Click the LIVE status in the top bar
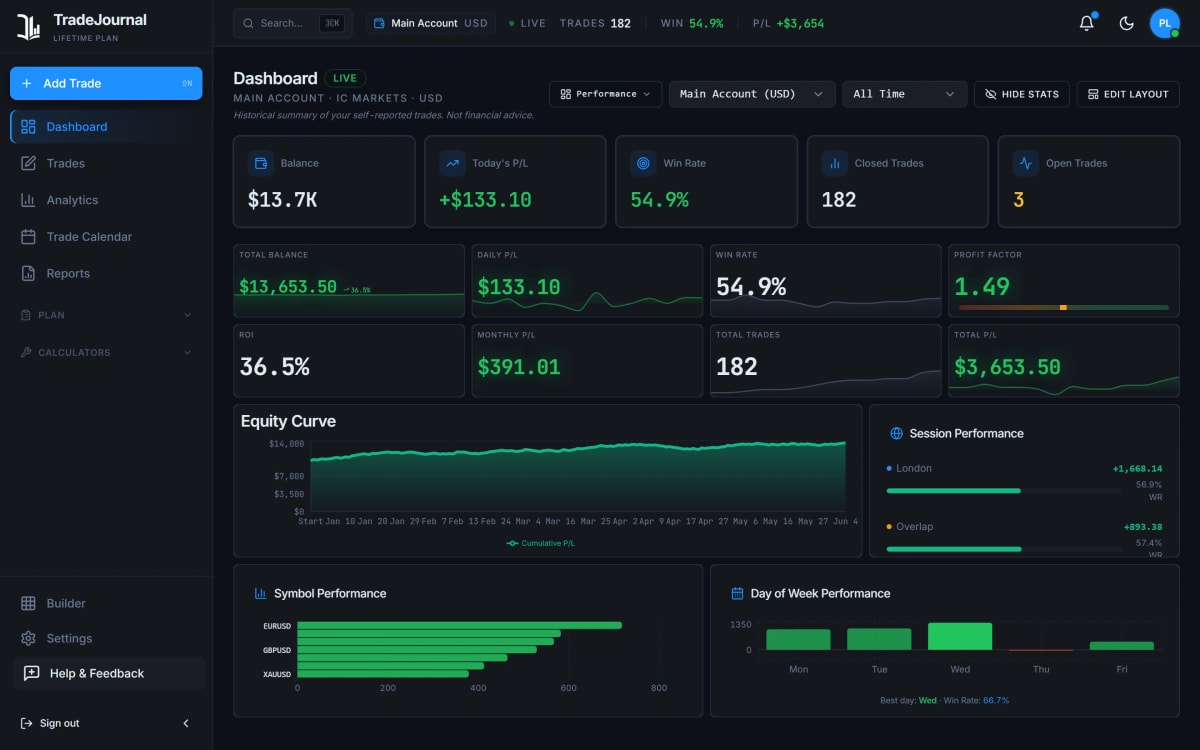Viewport: 1200px width, 750px height. pyautogui.click(x=527, y=23)
